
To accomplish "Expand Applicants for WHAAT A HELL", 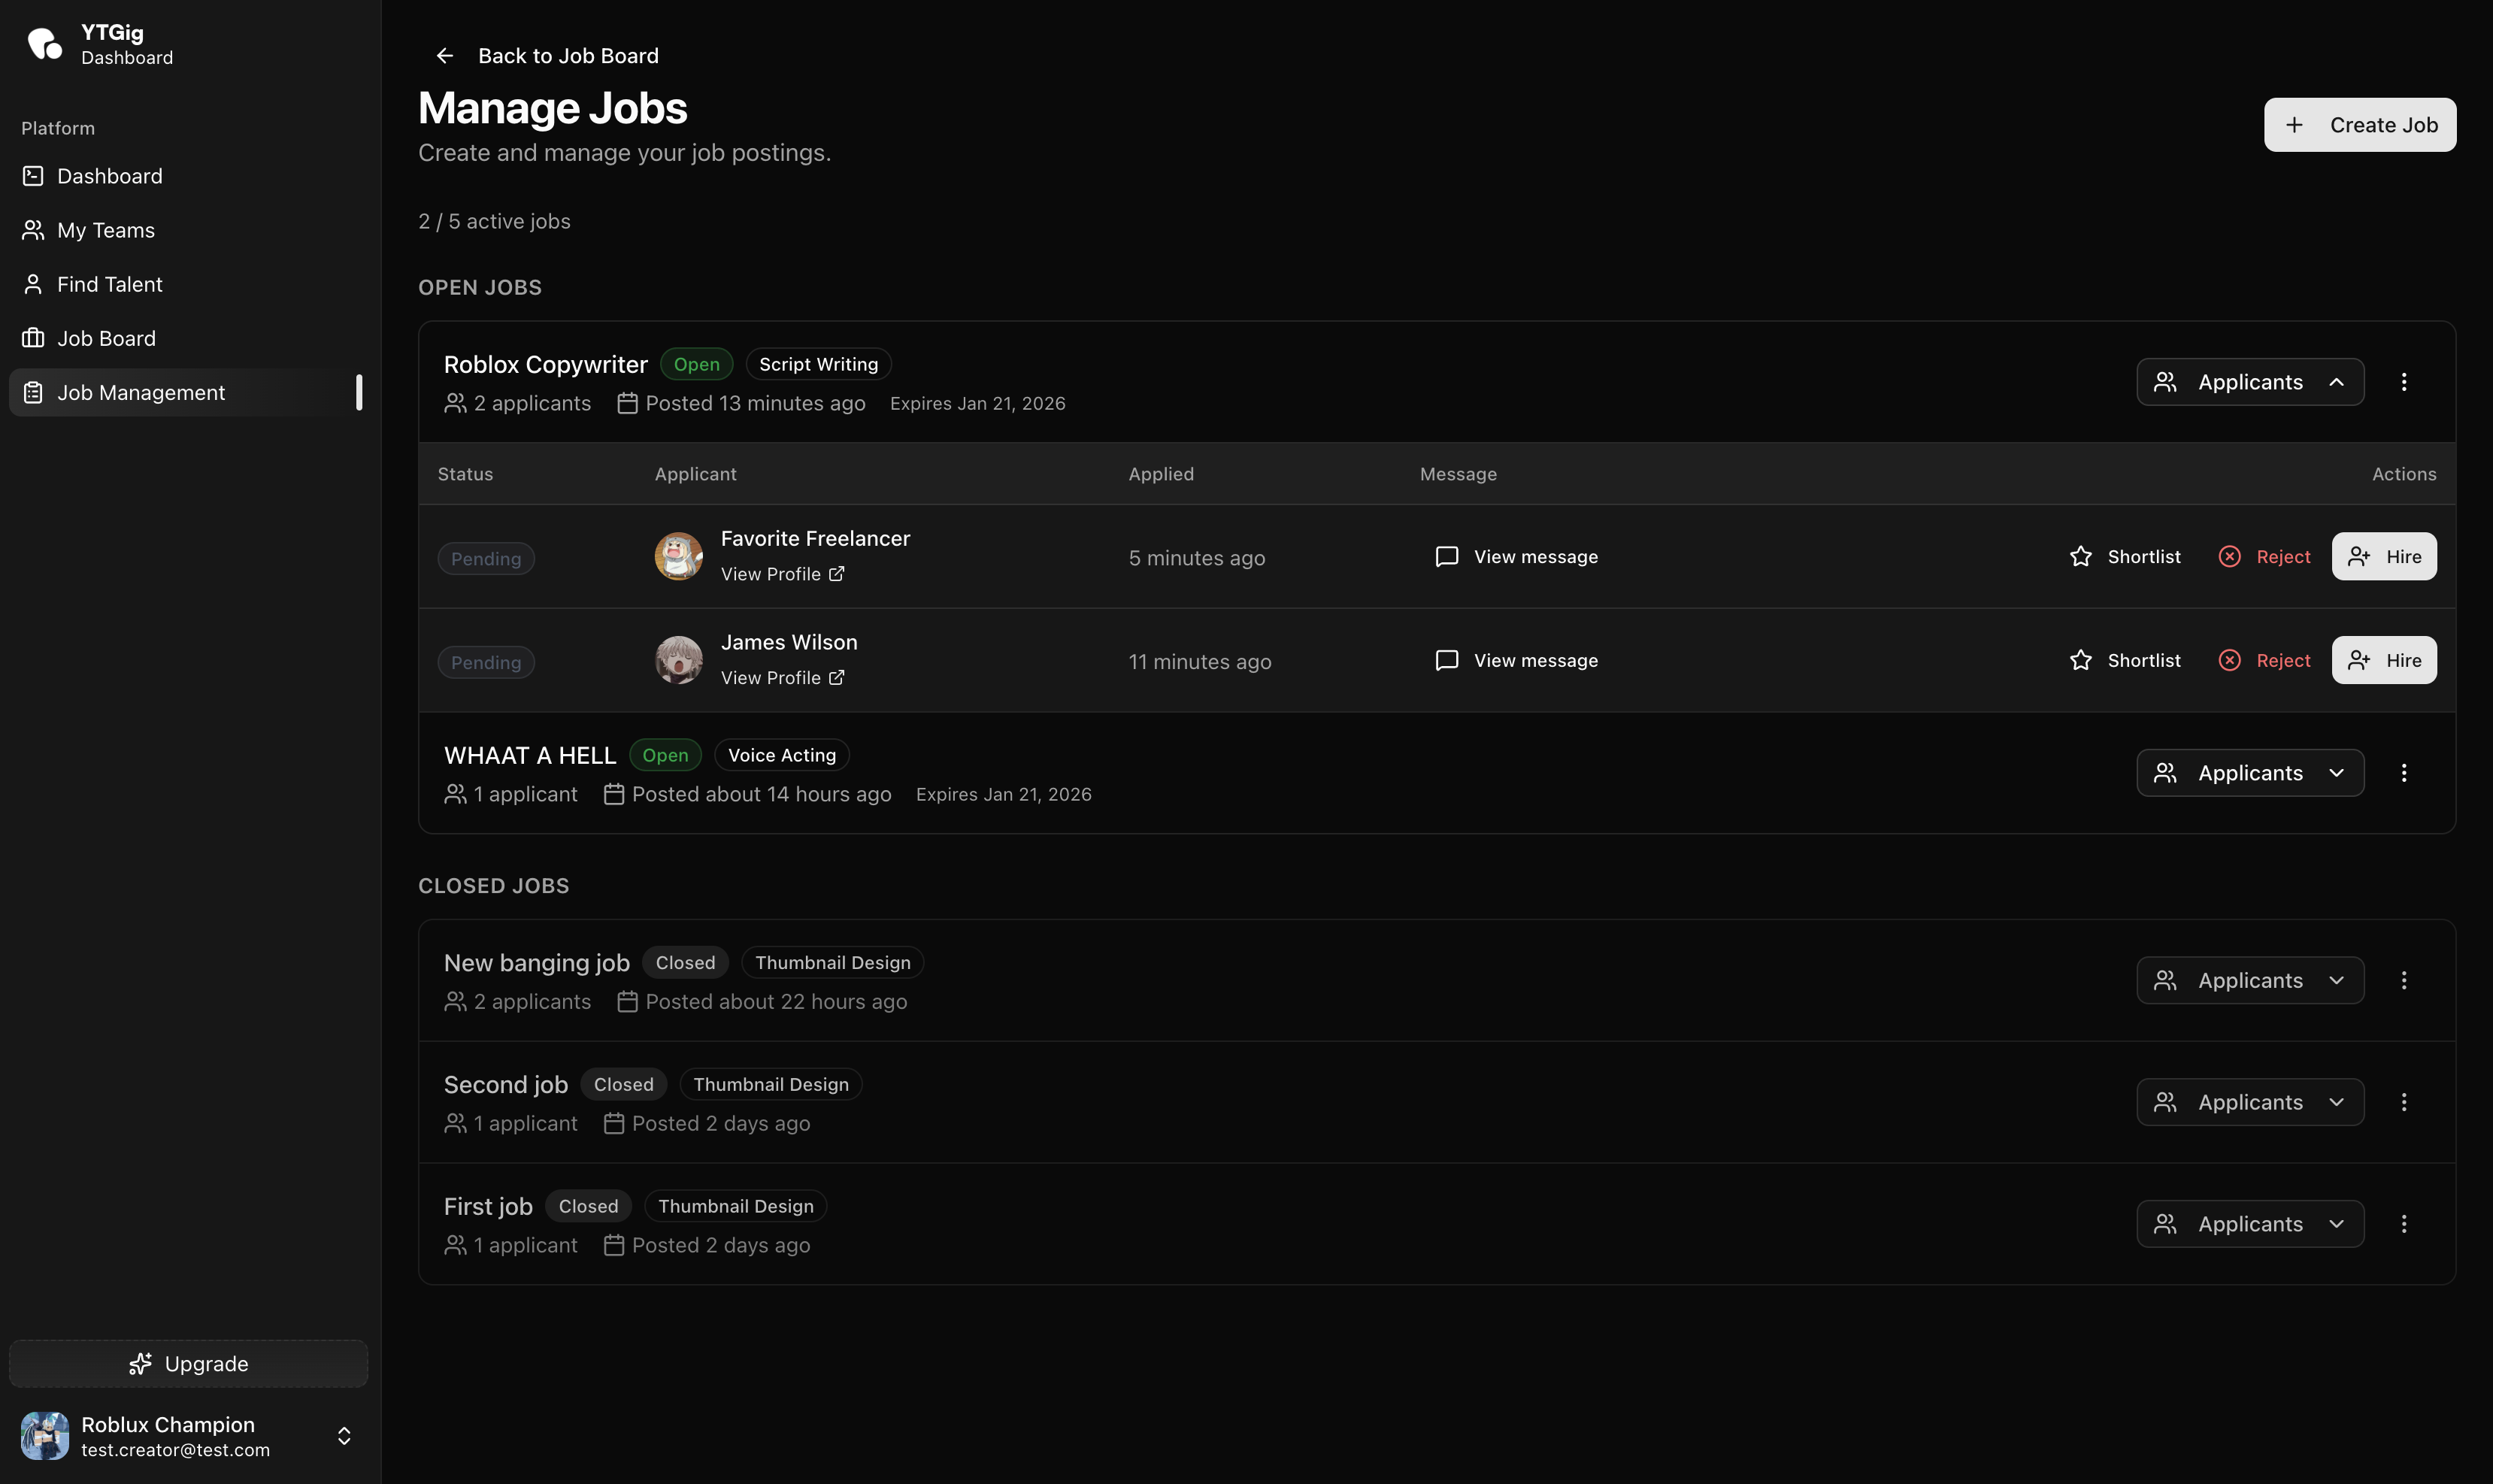I will (2250, 773).
